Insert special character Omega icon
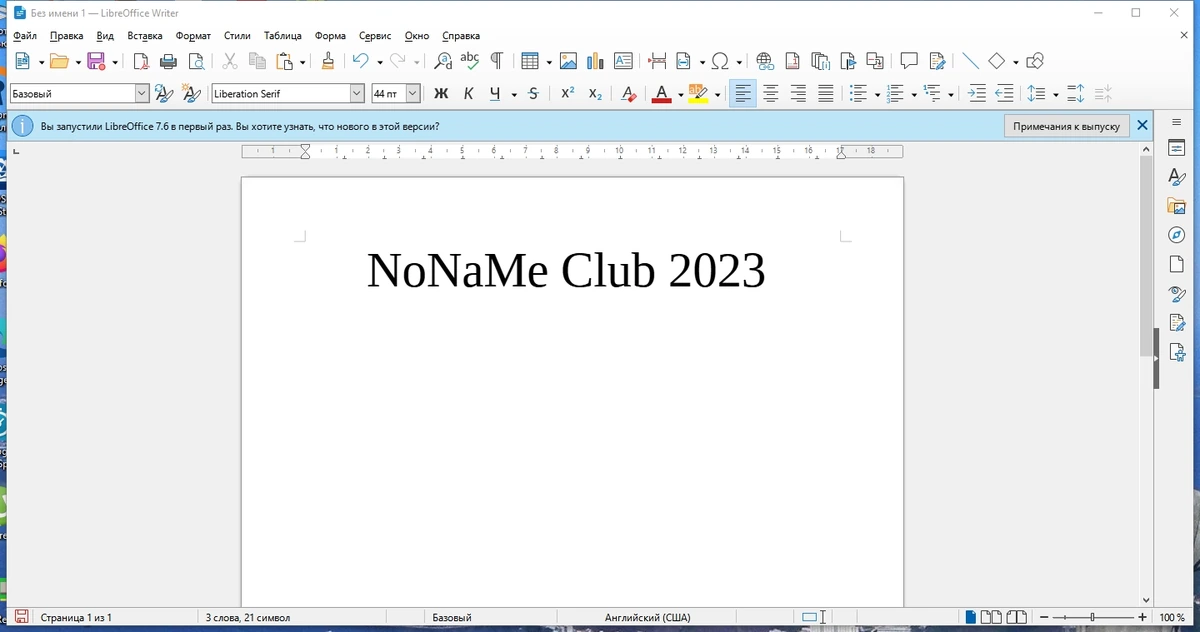 (719, 61)
